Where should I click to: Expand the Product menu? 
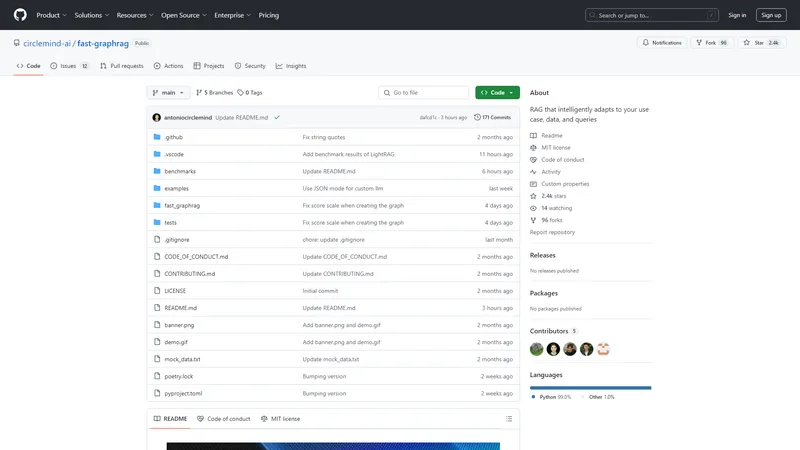point(52,15)
